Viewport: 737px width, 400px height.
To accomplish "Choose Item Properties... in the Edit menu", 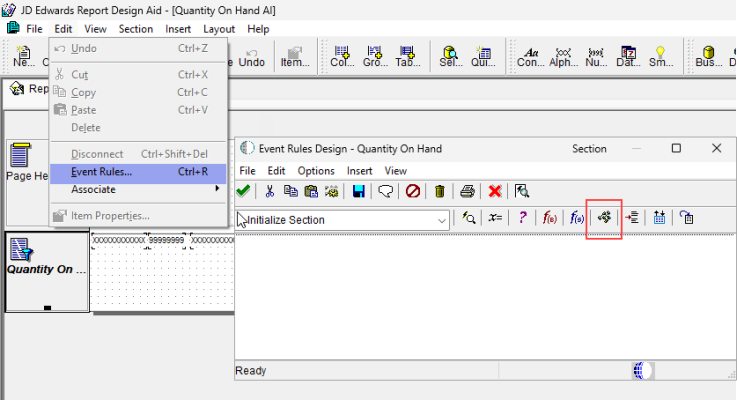I will (x=138, y=216).
